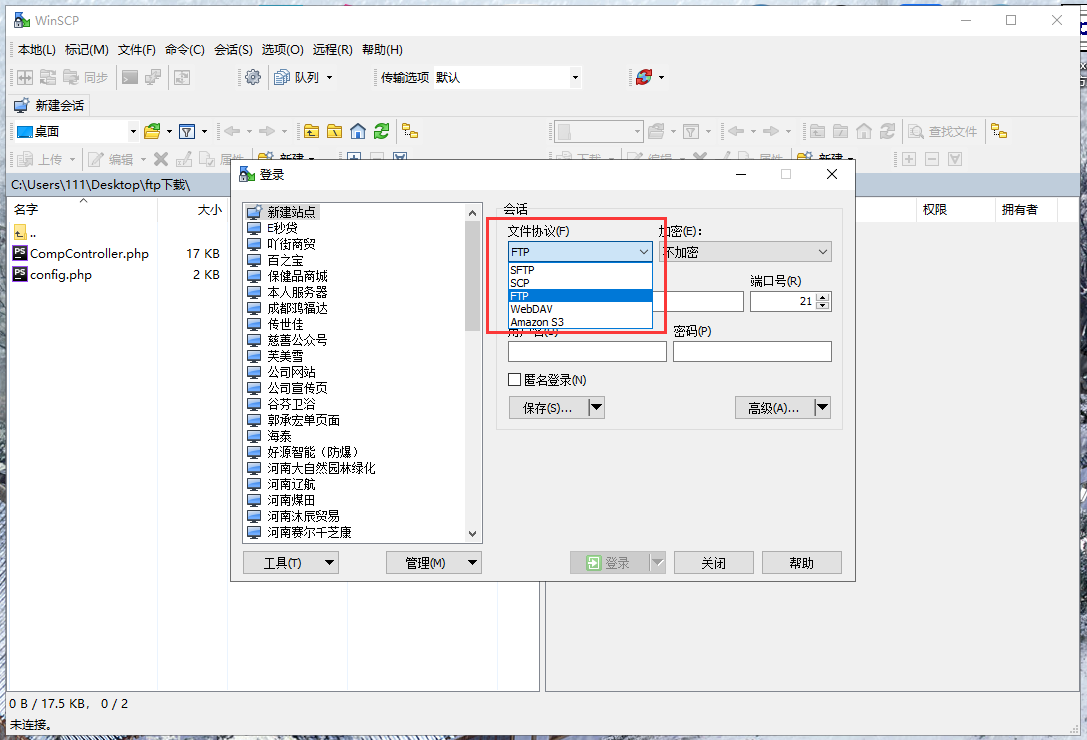Click the site list scroll down arrow
This screenshot has width=1087, height=740.
[473, 533]
